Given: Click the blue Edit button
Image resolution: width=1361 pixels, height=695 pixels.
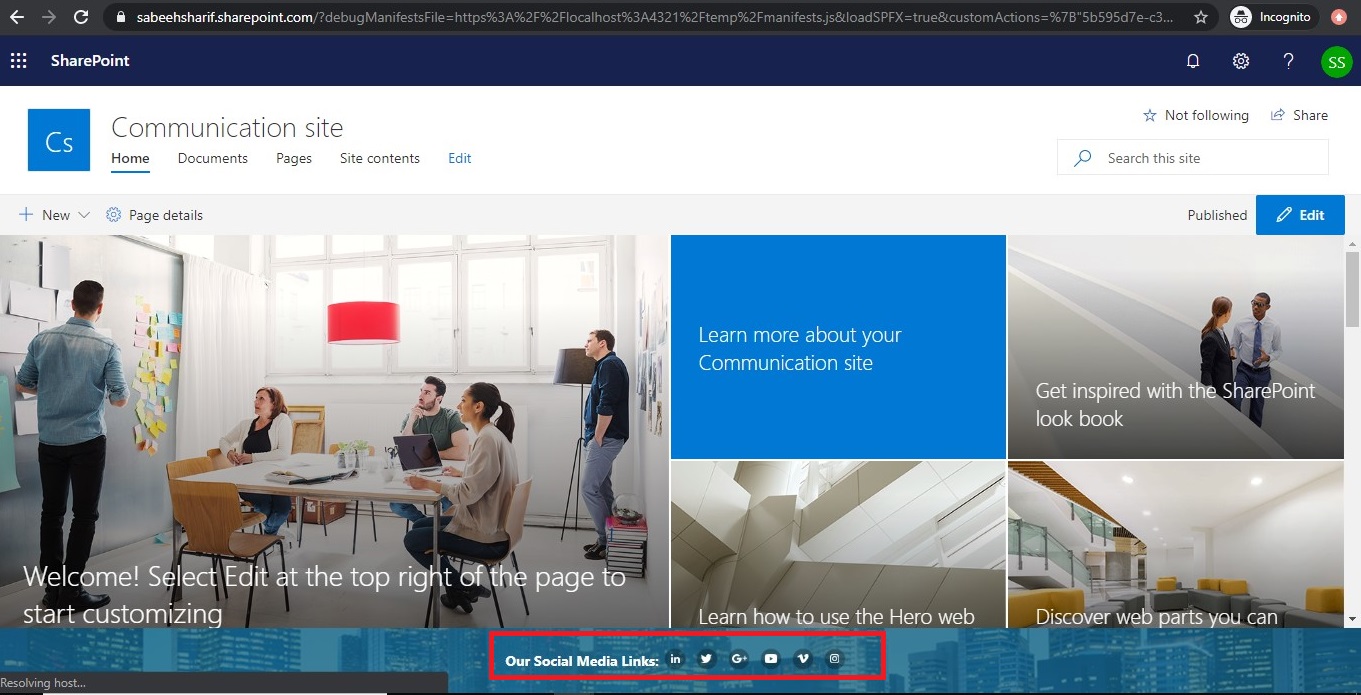Looking at the screenshot, I should 1300,214.
